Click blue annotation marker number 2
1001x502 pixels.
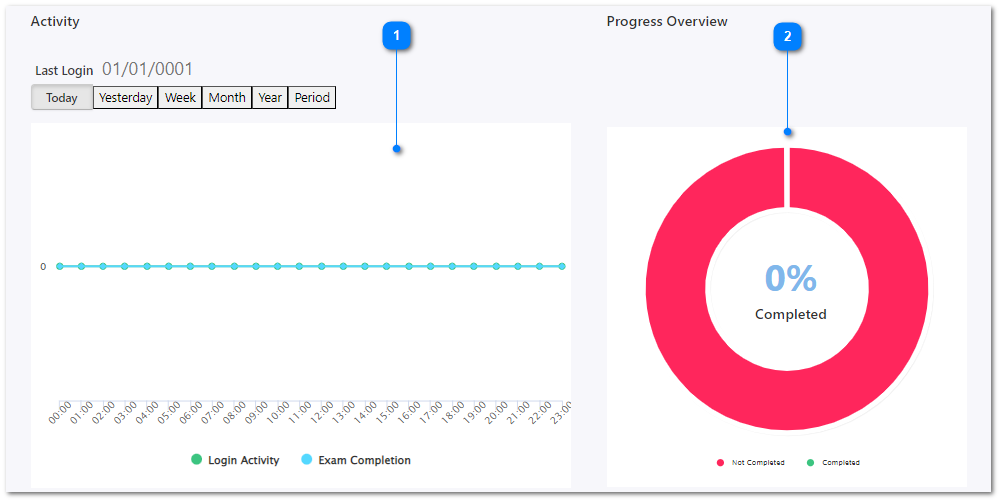pyautogui.click(x=788, y=36)
